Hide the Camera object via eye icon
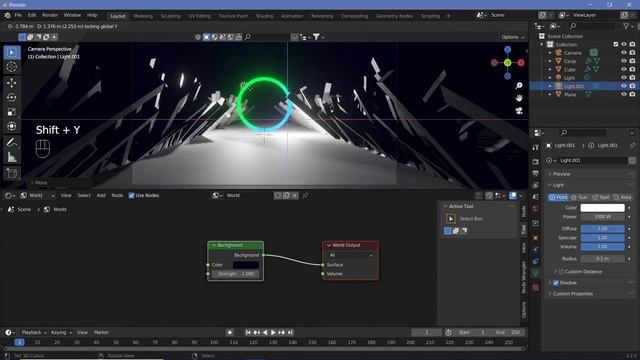The height and width of the screenshot is (360, 640). [x=624, y=53]
